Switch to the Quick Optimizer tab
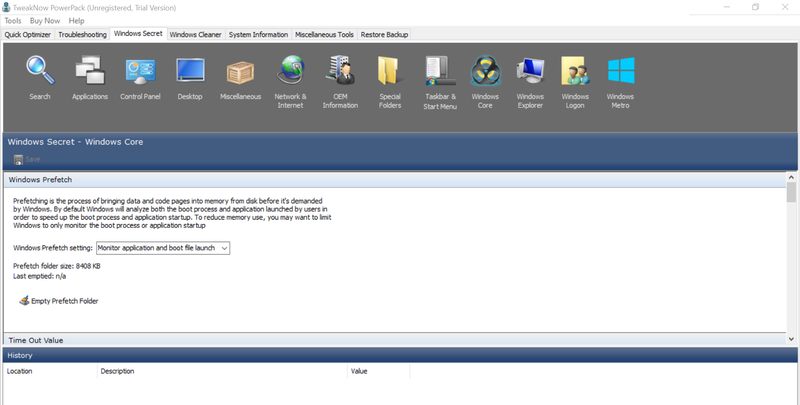Image resolution: width=800 pixels, height=405 pixels. (x=28, y=35)
